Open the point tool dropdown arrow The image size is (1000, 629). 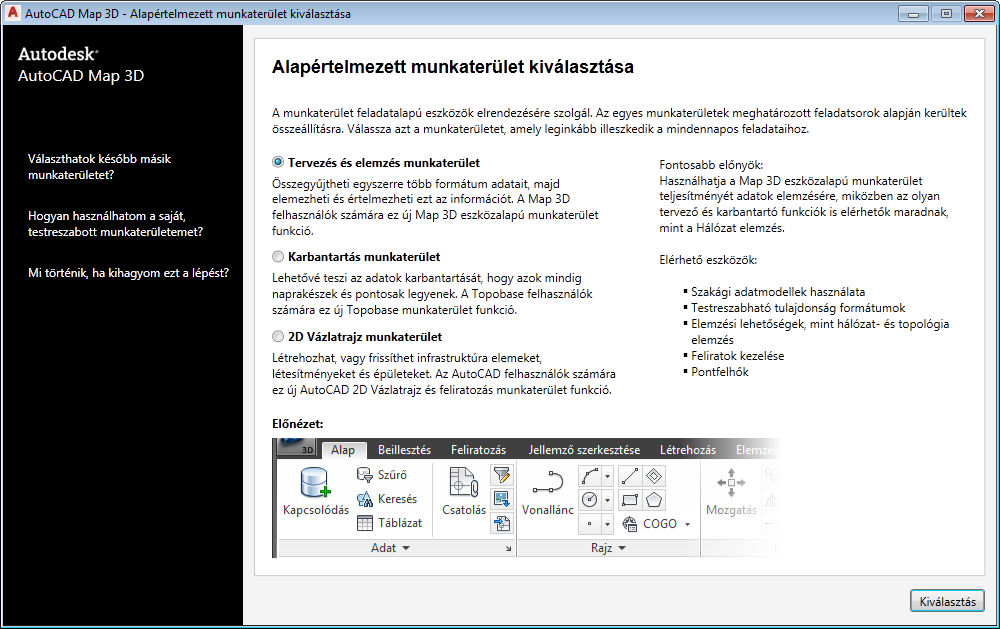tap(607, 524)
